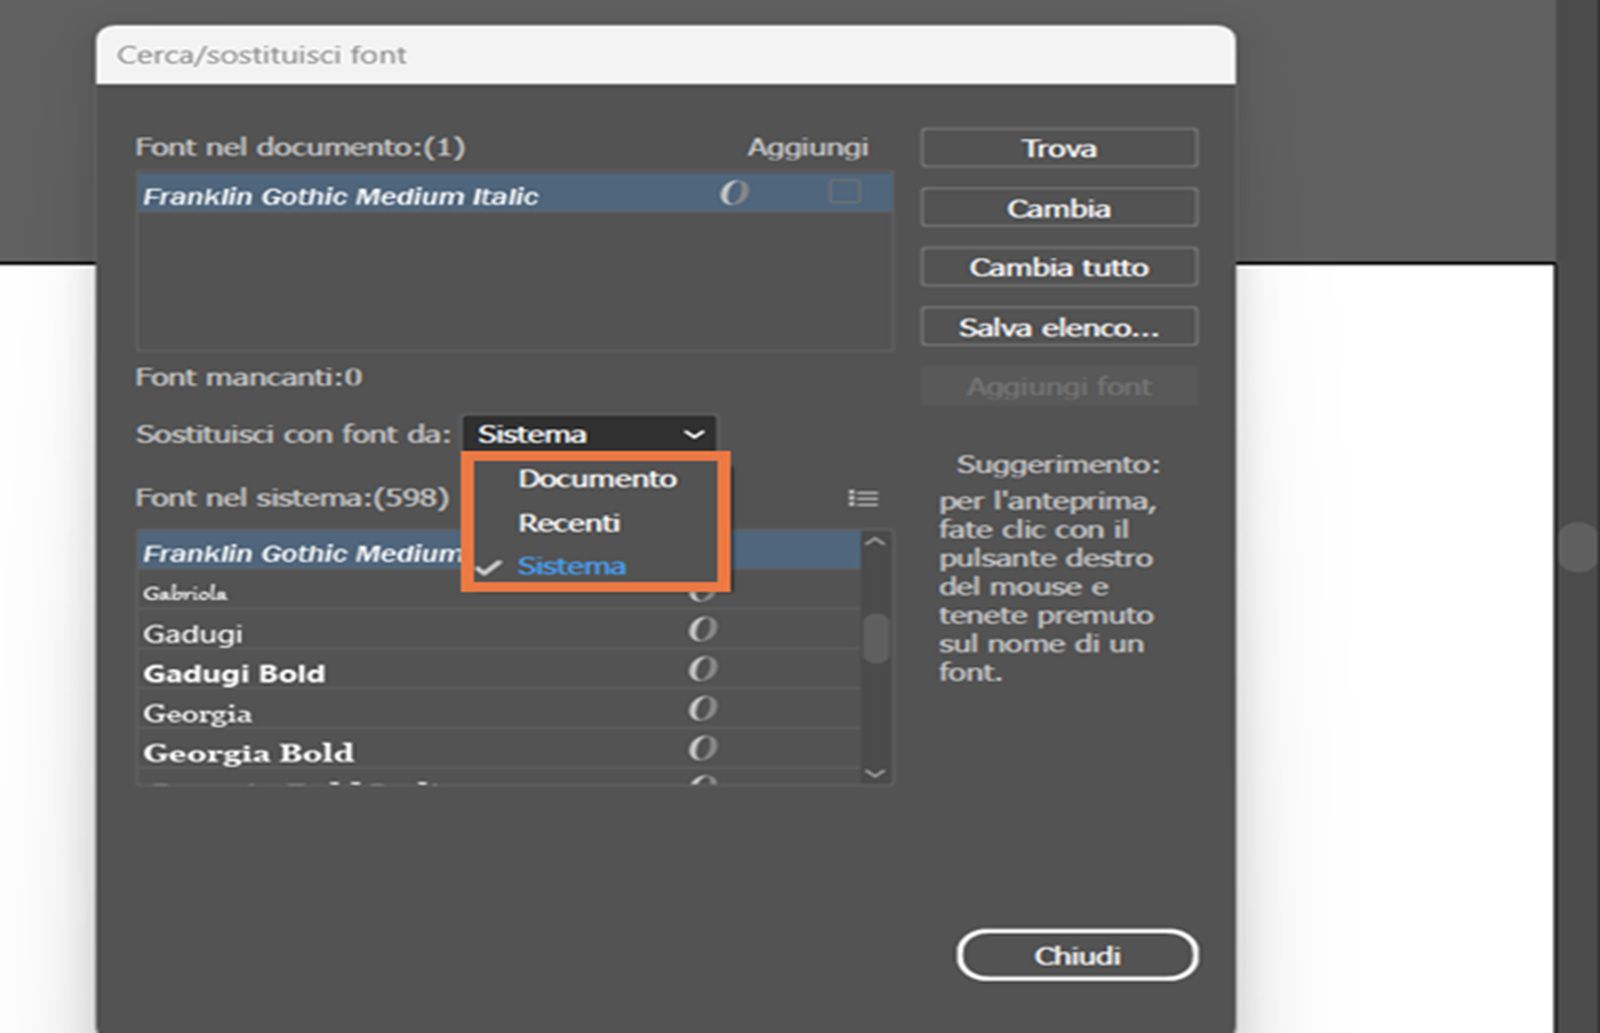Screen dimensions: 1600x1033
Task: Click the system font list scrollbar thumb
Action: pos(876,638)
